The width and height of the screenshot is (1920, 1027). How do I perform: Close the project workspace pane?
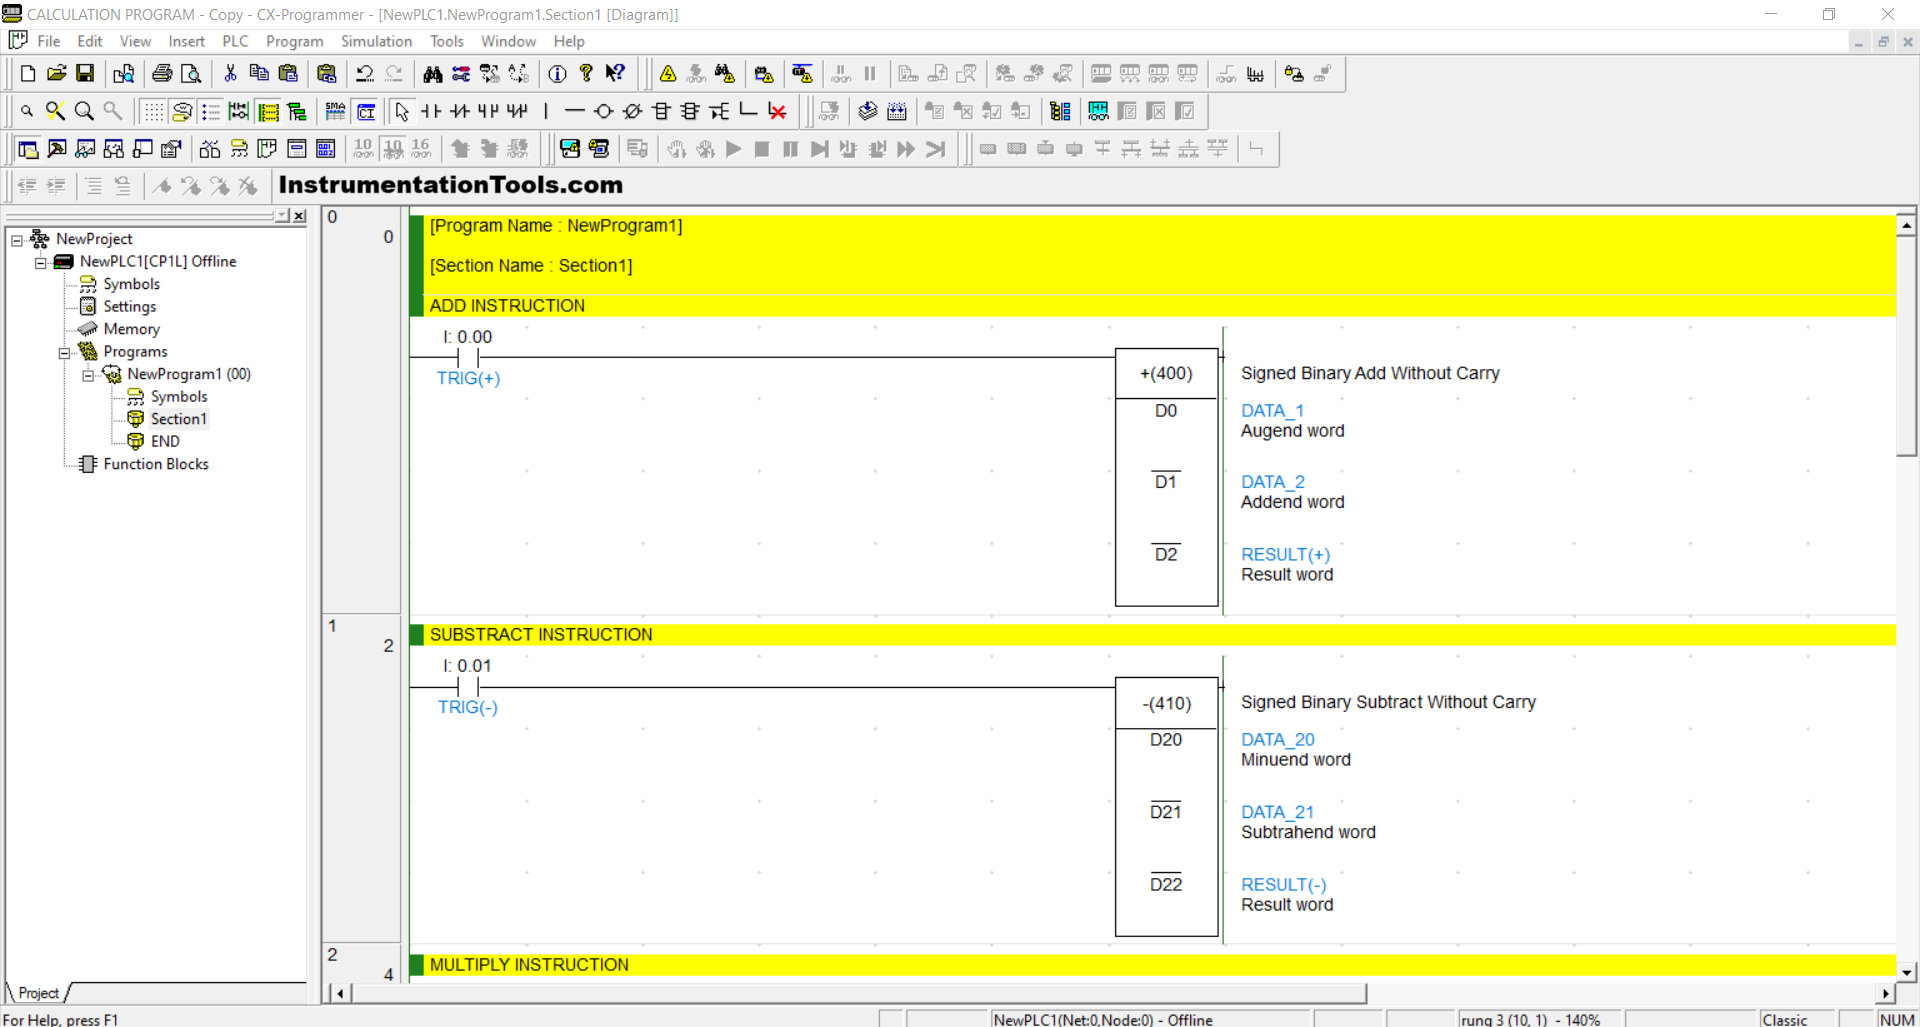(299, 216)
